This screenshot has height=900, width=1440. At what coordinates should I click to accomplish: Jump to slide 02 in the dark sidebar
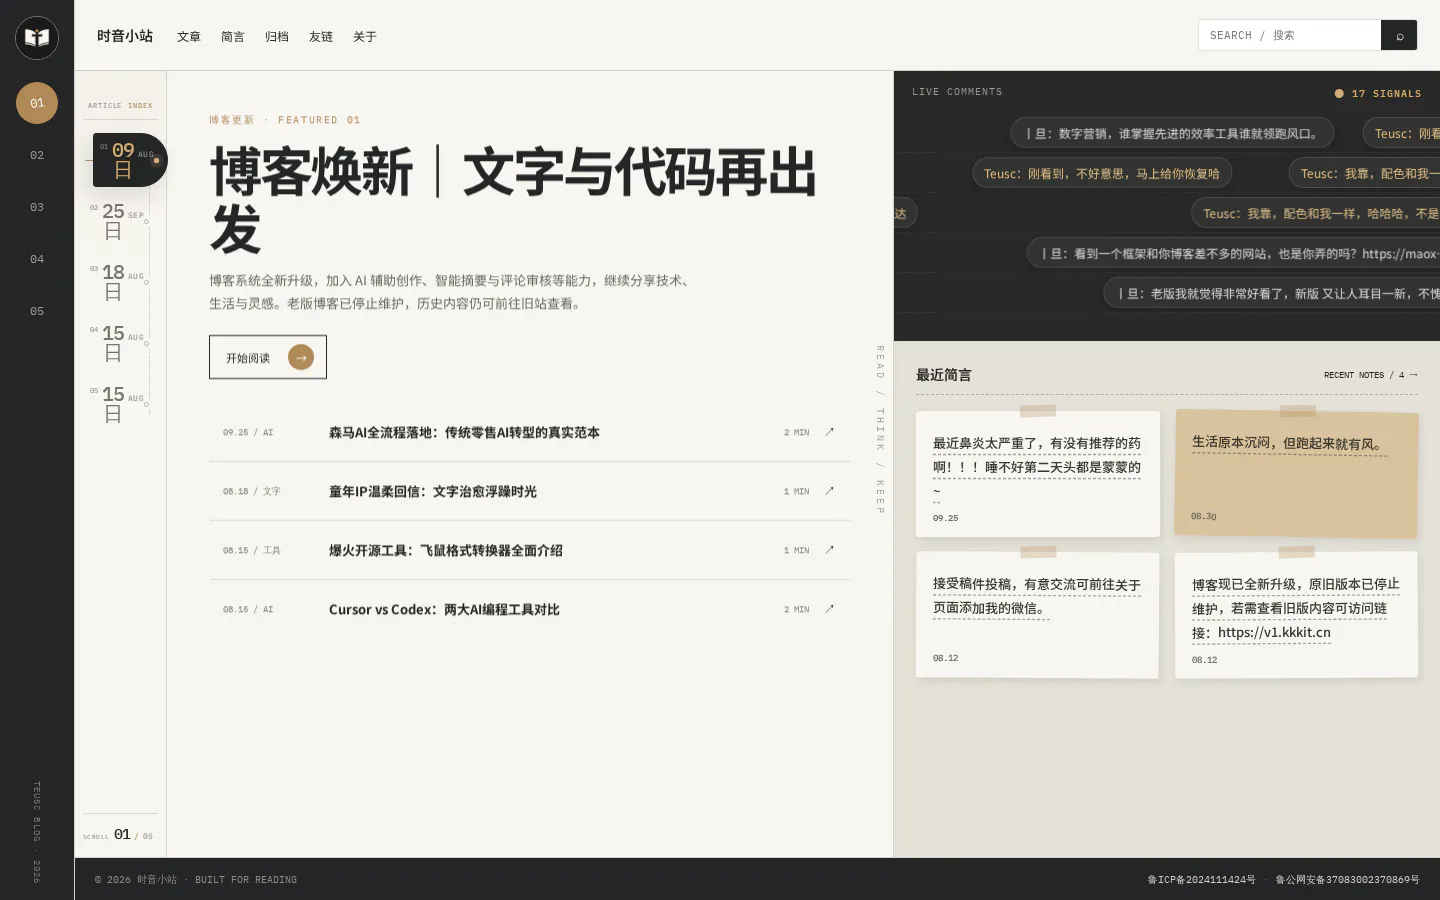click(37, 155)
